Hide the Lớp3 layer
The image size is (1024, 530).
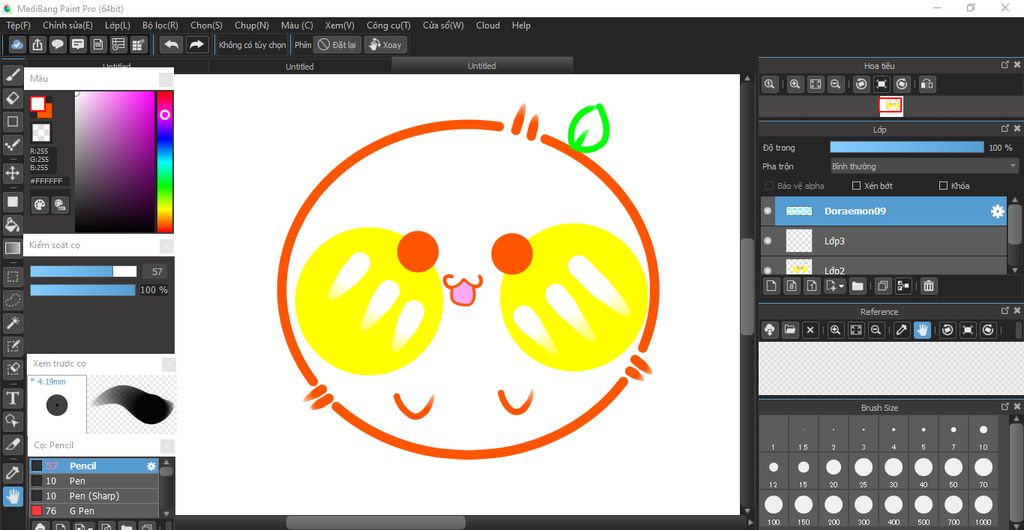(767, 241)
